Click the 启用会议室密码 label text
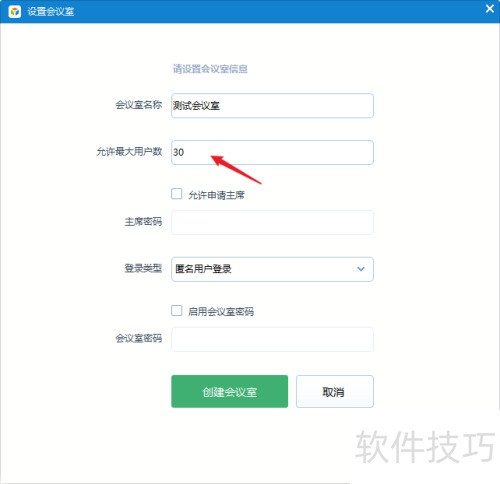This screenshot has height=484, width=500. pos(221,312)
